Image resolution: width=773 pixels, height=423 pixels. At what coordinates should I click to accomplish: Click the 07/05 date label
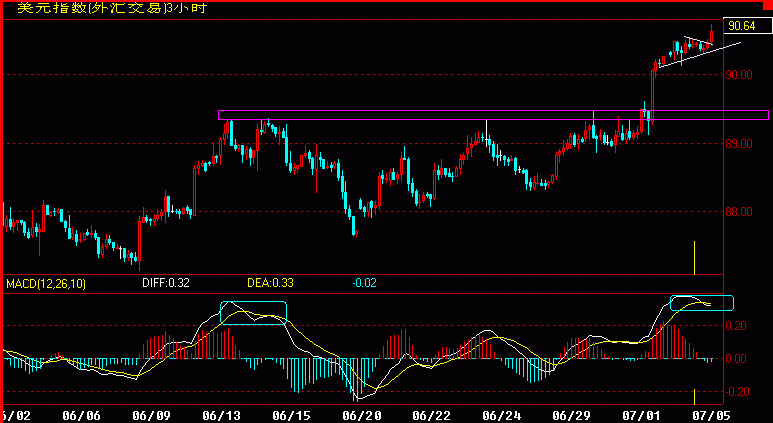710,416
